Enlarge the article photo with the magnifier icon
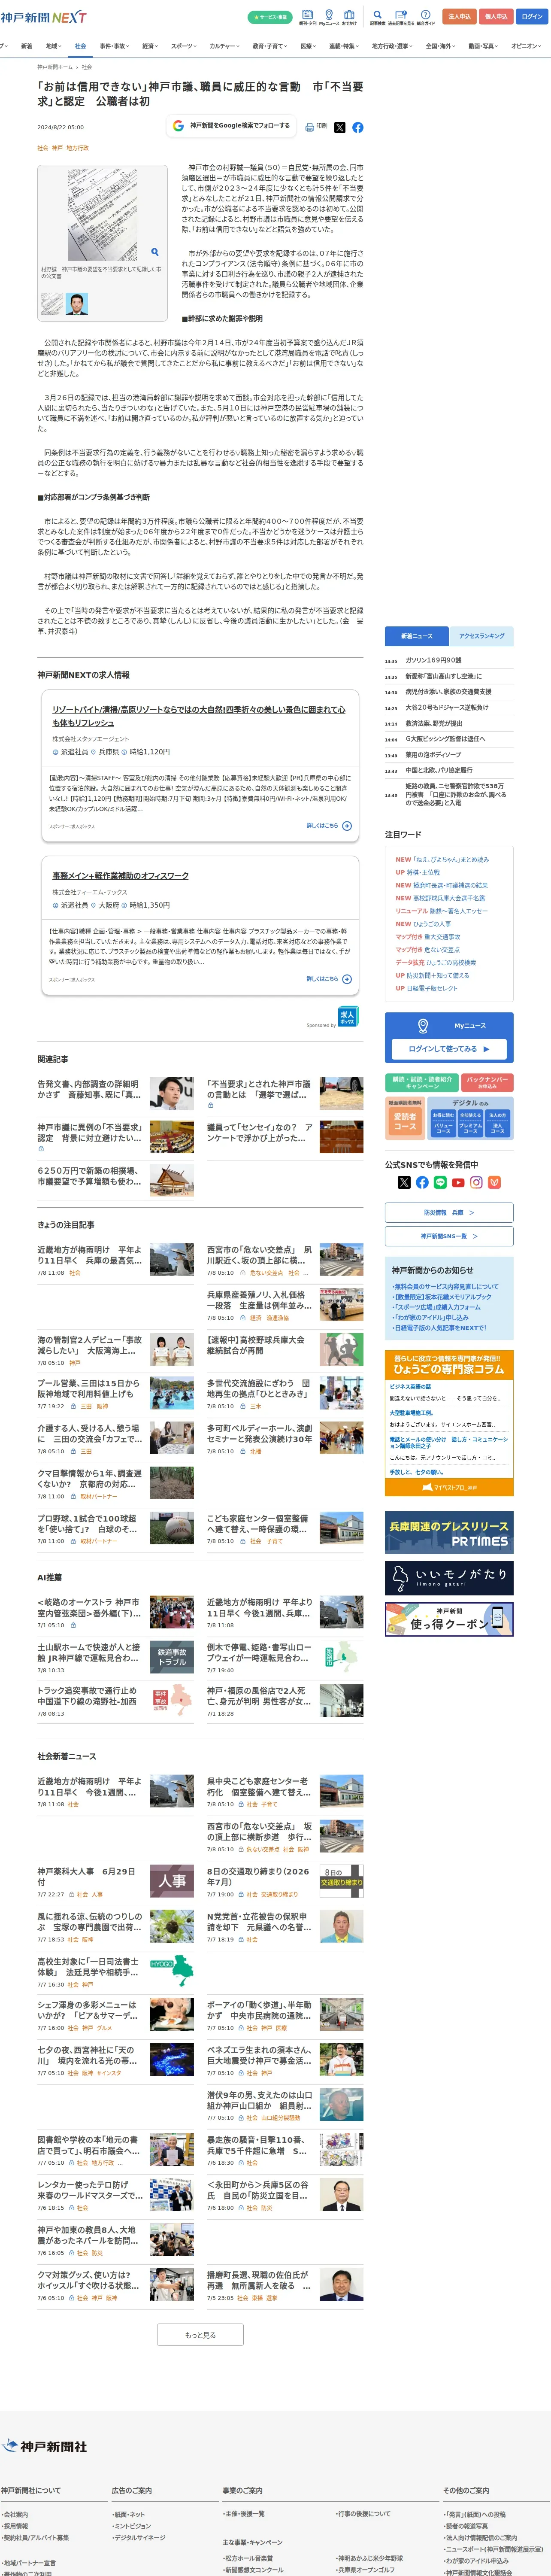 [x=154, y=252]
